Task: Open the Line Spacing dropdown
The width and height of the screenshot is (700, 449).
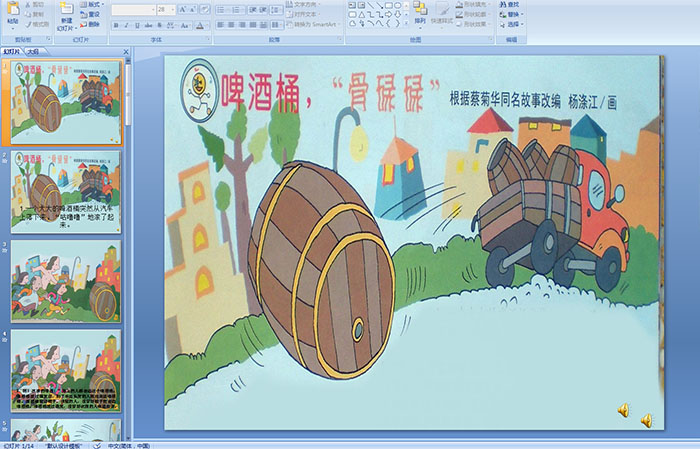Action: pos(276,10)
